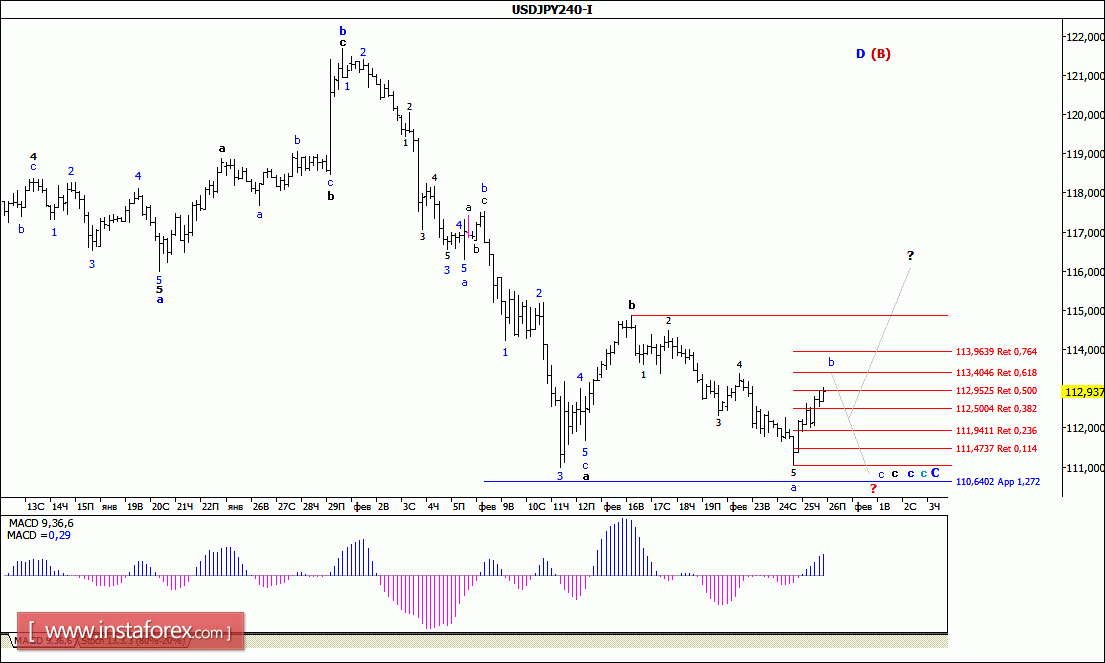Select the 110,6402 App 1,272 label
The image size is (1105, 663).
point(997,481)
